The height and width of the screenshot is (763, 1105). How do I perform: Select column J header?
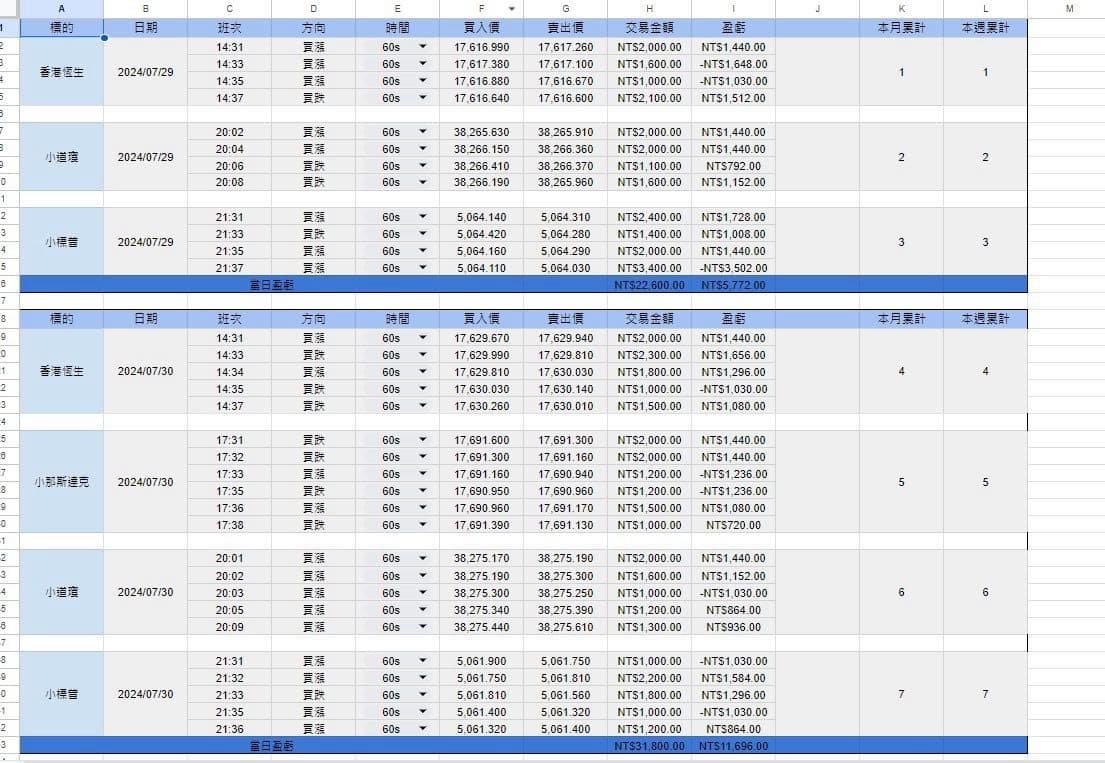click(817, 9)
